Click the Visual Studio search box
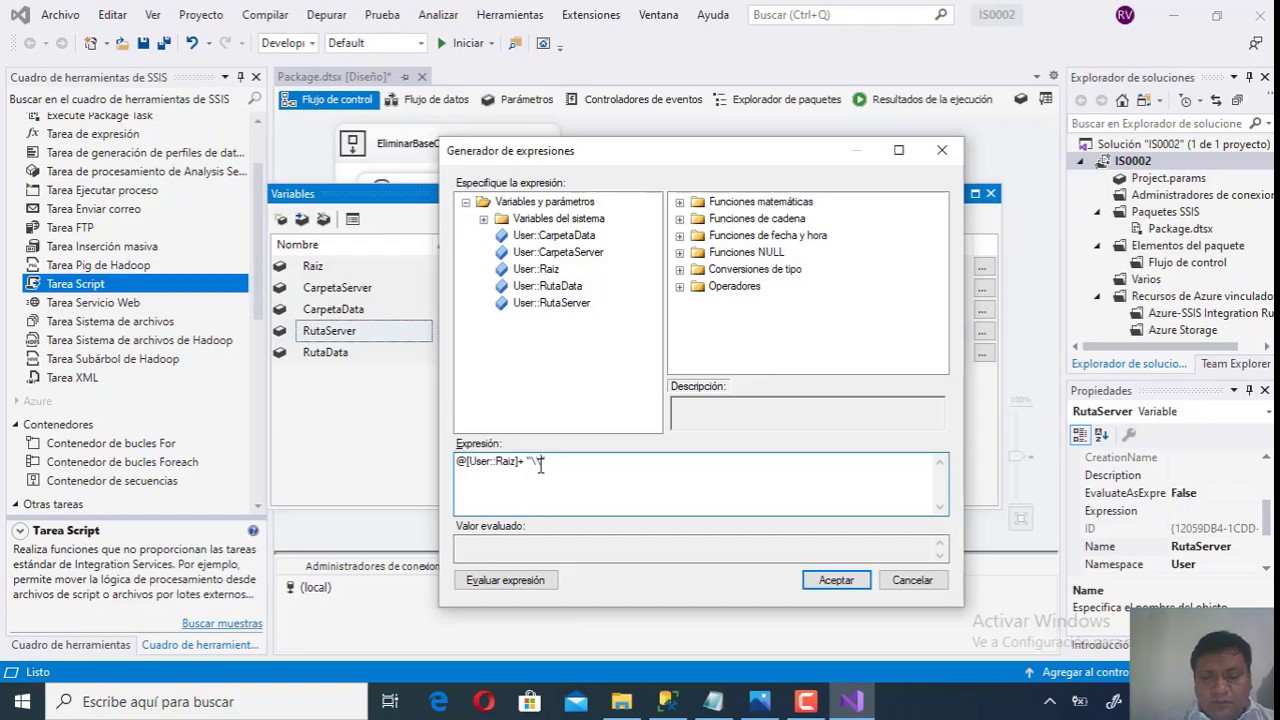Image resolution: width=1280 pixels, height=720 pixels. [849, 15]
